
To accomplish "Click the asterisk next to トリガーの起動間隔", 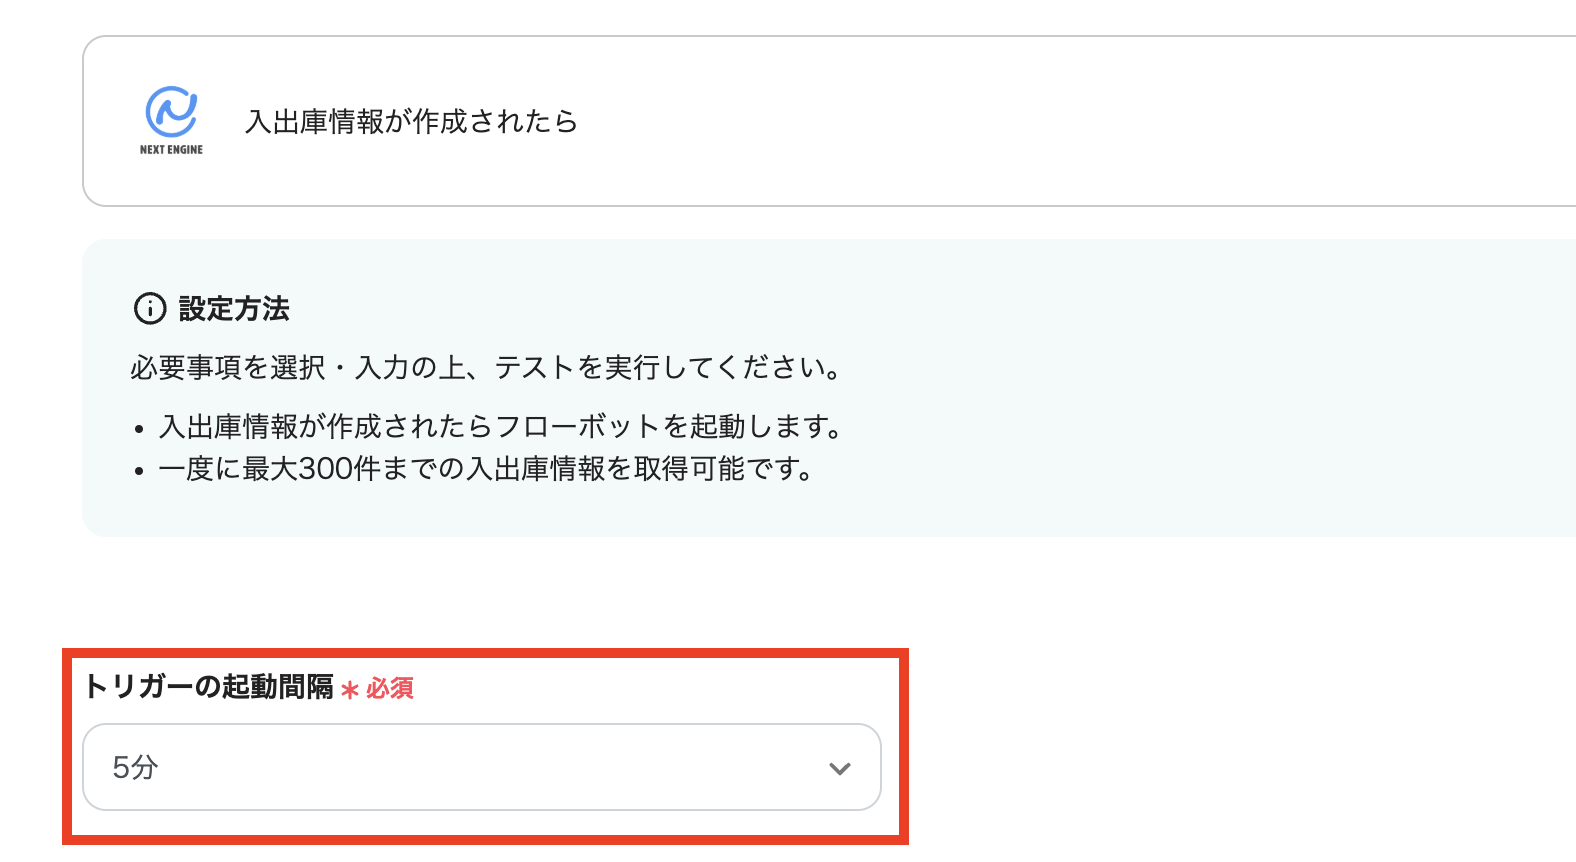I will [348, 689].
